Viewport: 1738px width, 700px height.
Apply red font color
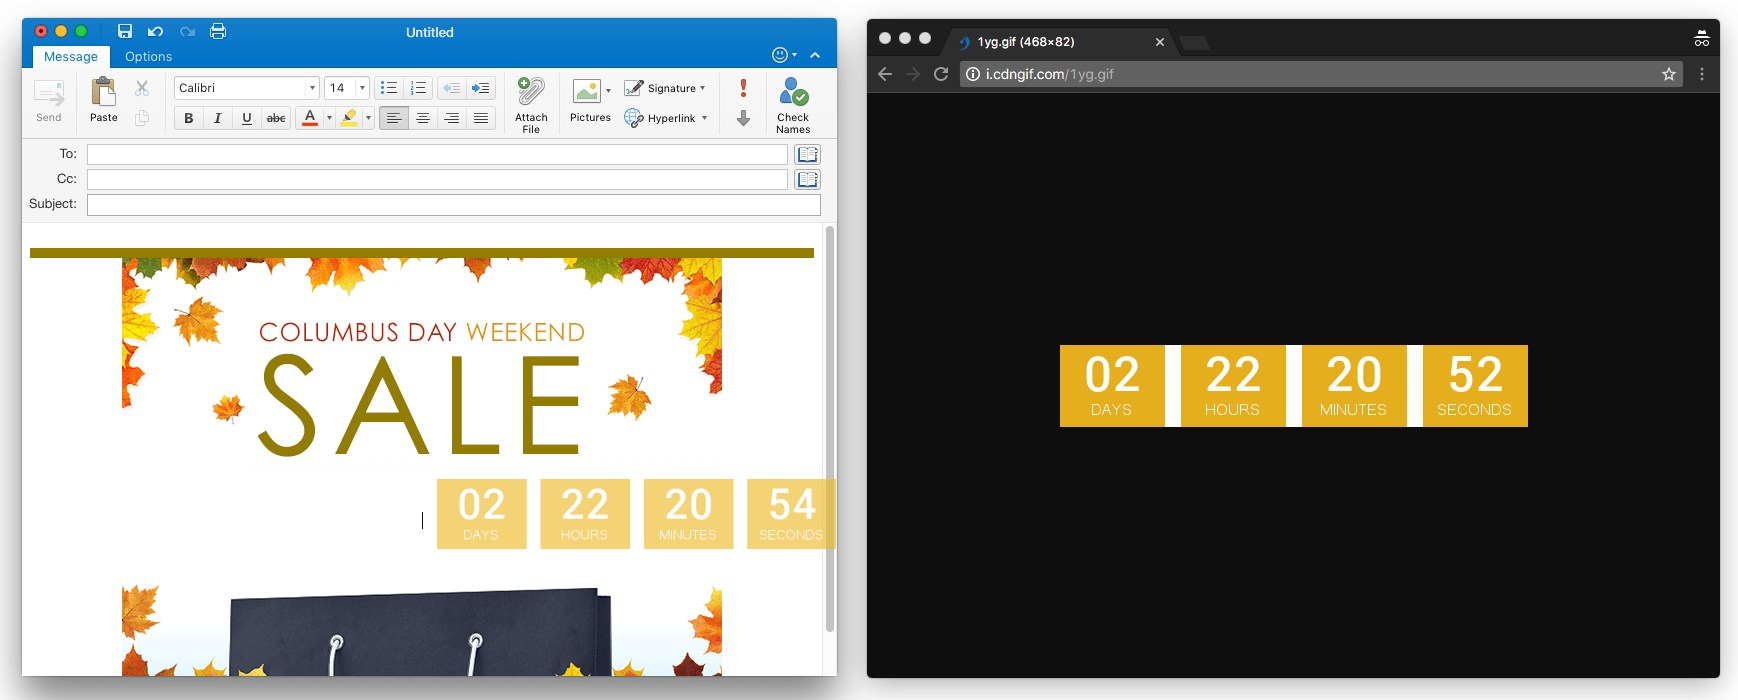click(x=310, y=118)
